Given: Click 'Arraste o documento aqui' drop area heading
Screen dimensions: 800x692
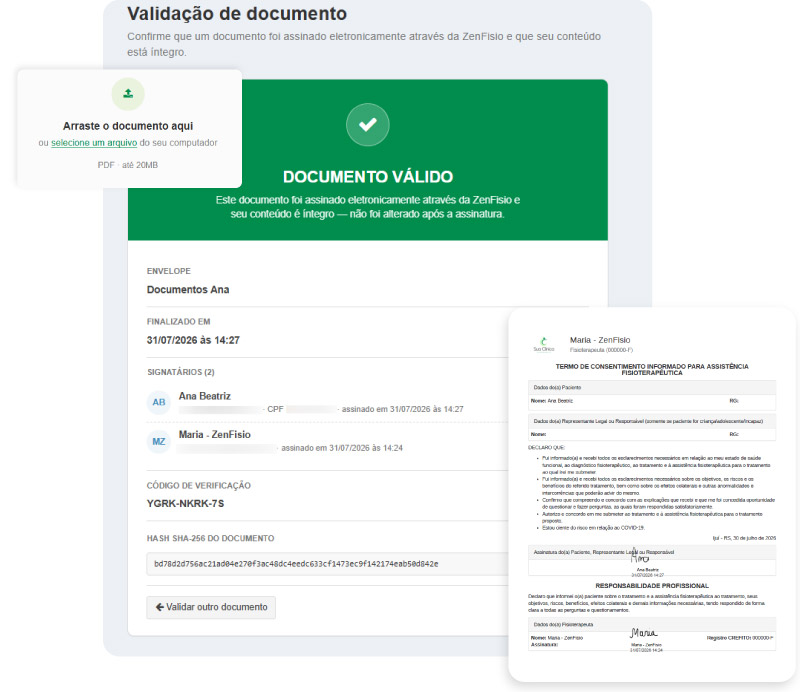Looking at the screenshot, I should click(x=128, y=126).
